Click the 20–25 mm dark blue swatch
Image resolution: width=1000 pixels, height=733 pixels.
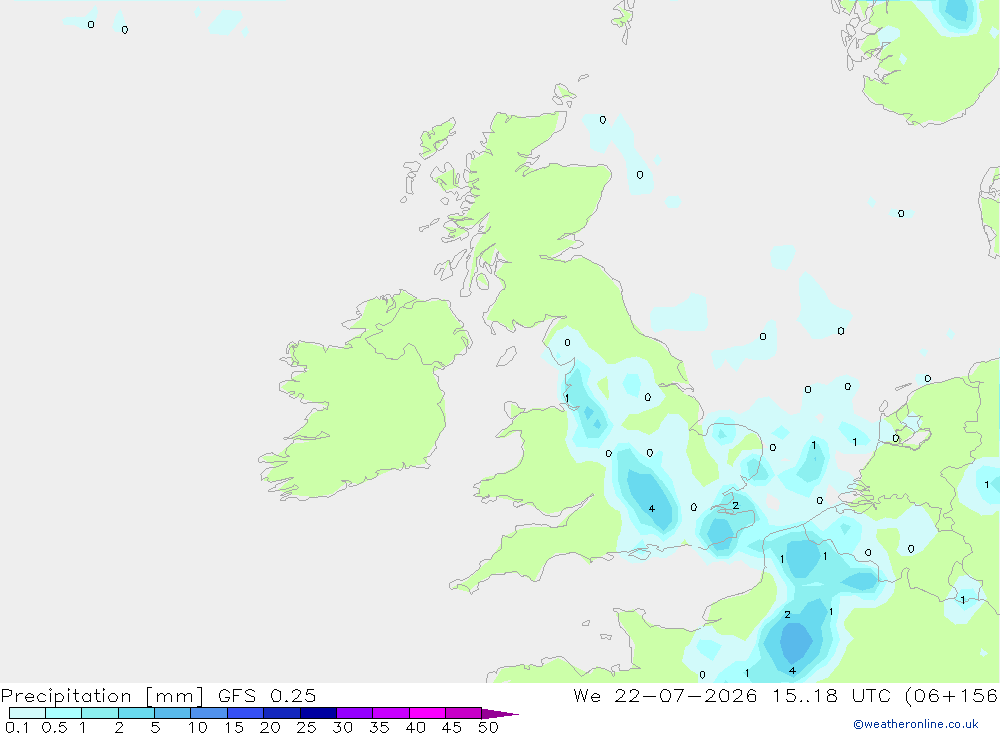pyautogui.click(x=282, y=713)
